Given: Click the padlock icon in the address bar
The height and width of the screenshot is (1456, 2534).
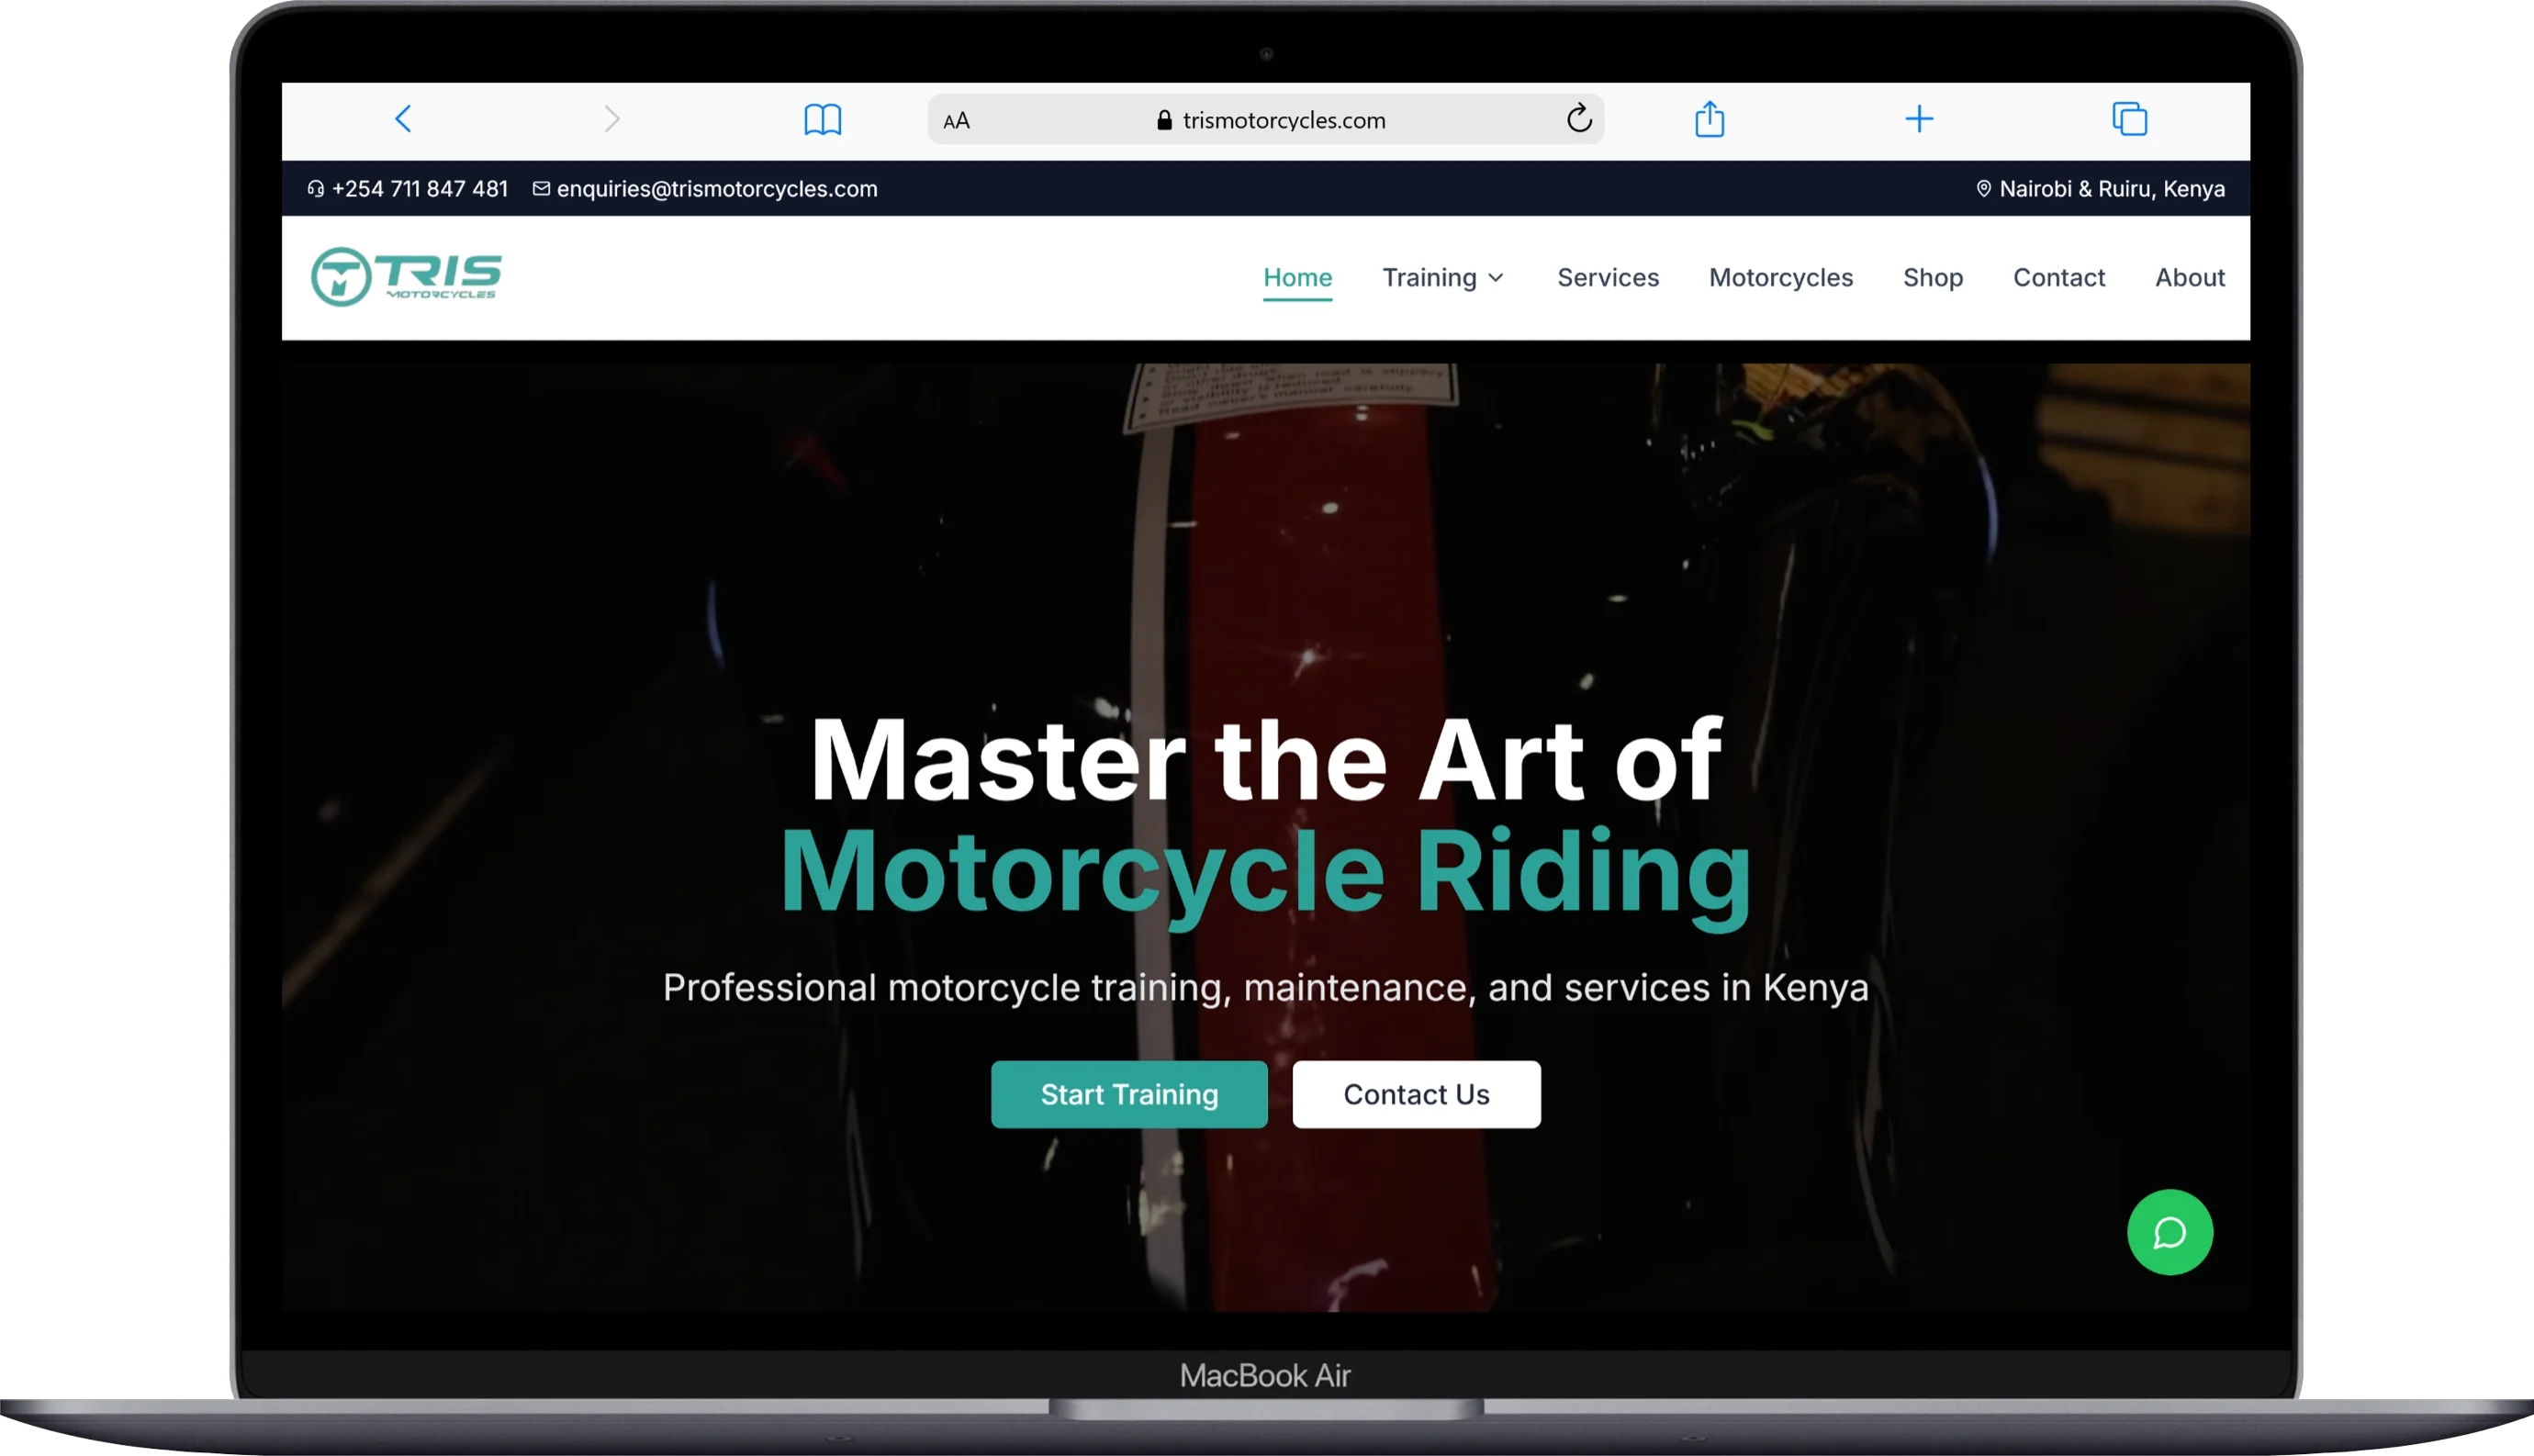Looking at the screenshot, I should [1163, 119].
